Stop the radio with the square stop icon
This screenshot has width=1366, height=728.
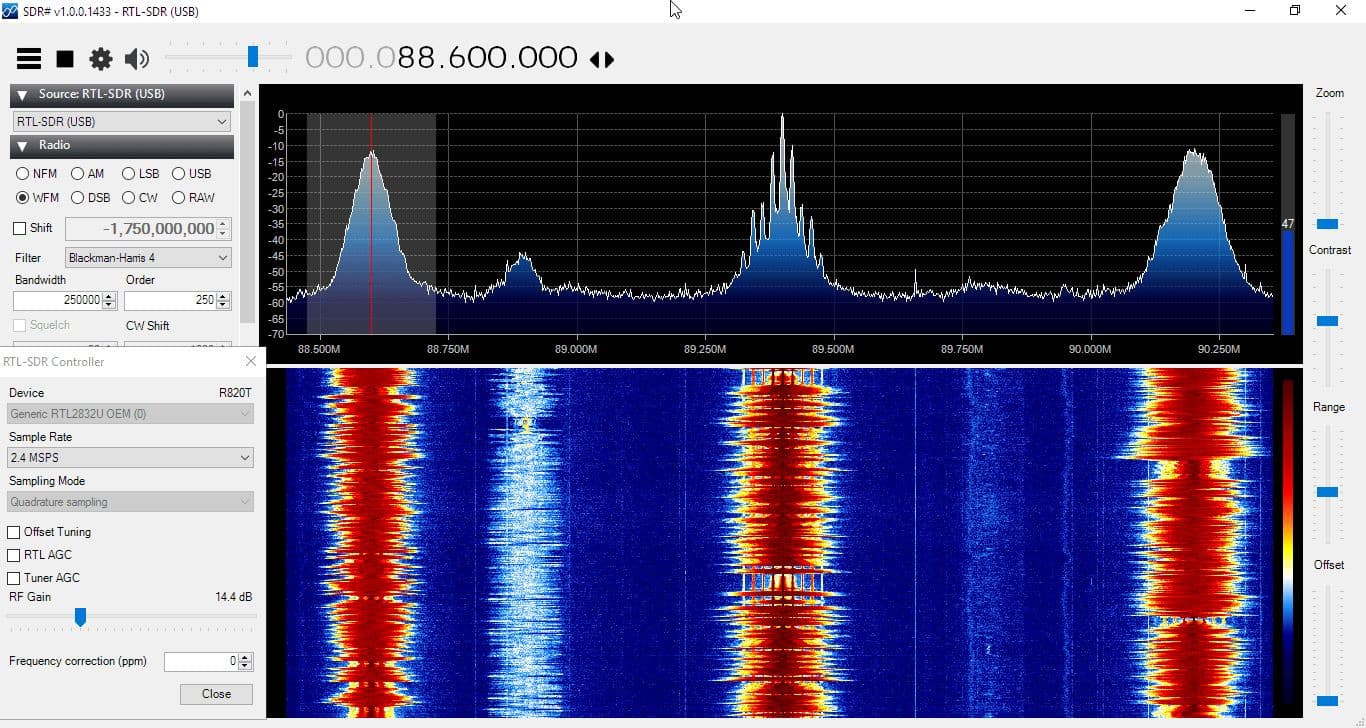(64, 58)
